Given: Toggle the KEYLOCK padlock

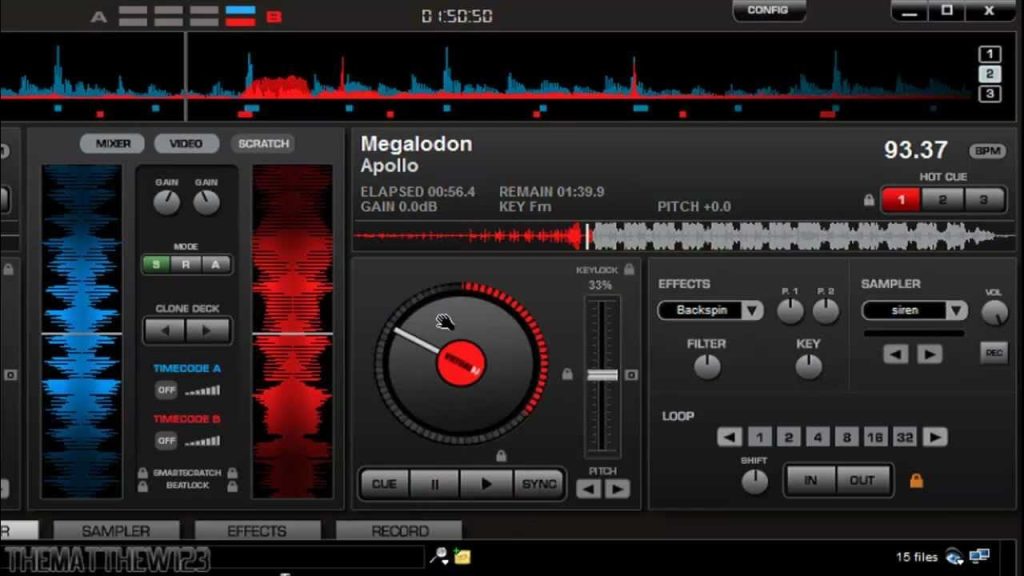Looking at the screenshot, I should (629, 268).
